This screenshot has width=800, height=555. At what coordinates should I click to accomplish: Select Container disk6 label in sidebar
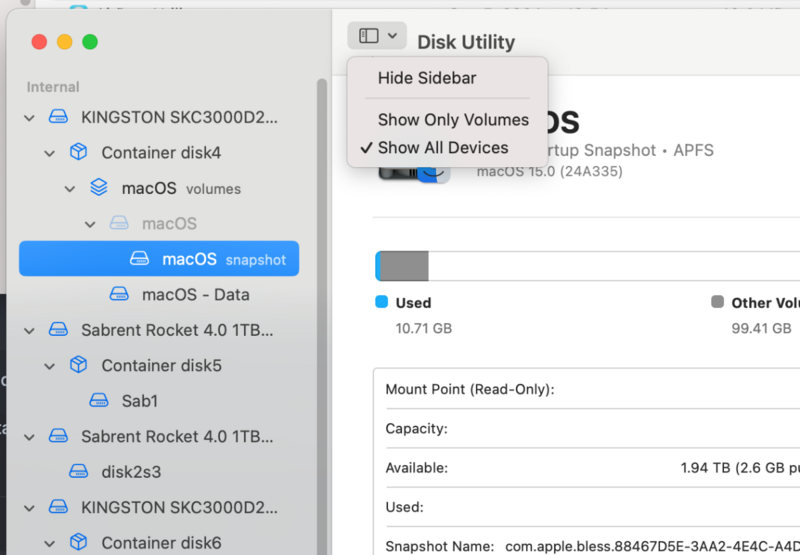[161, 543]
